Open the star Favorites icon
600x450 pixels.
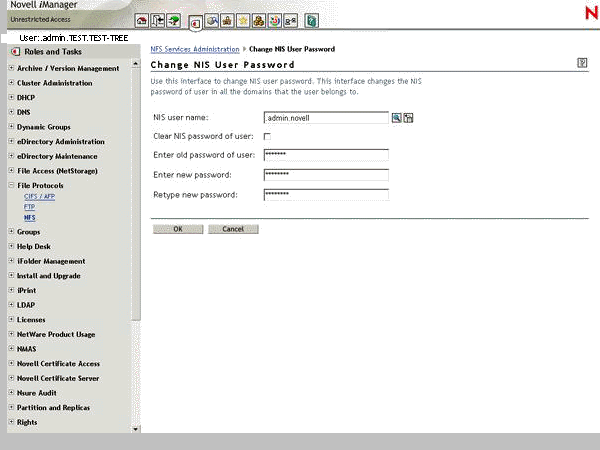pos(243,21)
